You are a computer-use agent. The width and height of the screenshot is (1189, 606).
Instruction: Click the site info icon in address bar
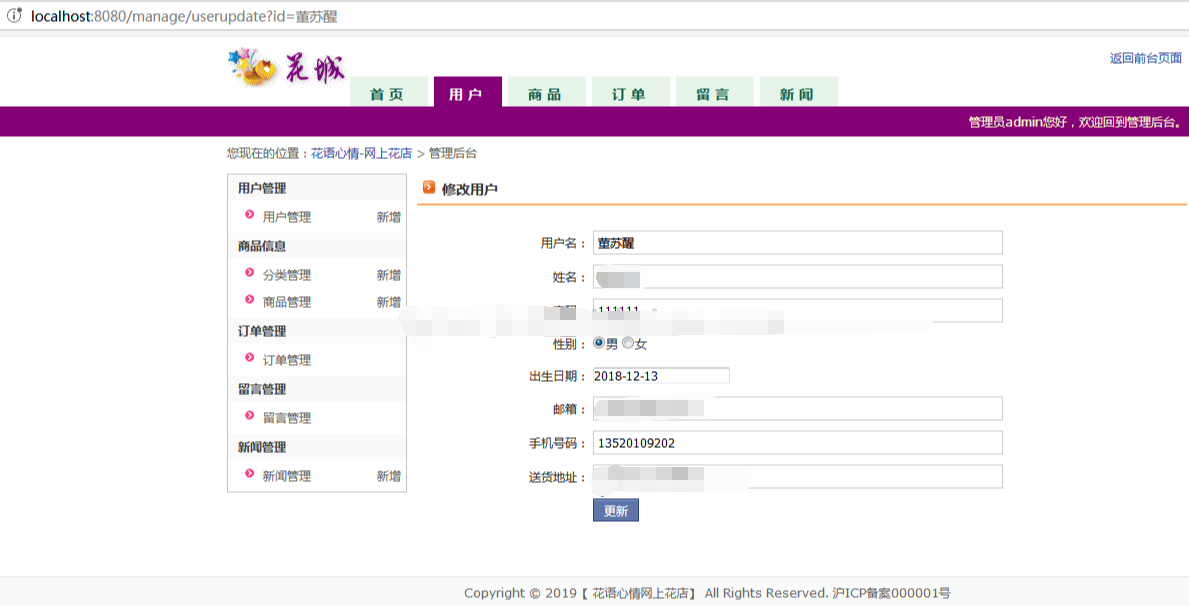click(14, 16)
